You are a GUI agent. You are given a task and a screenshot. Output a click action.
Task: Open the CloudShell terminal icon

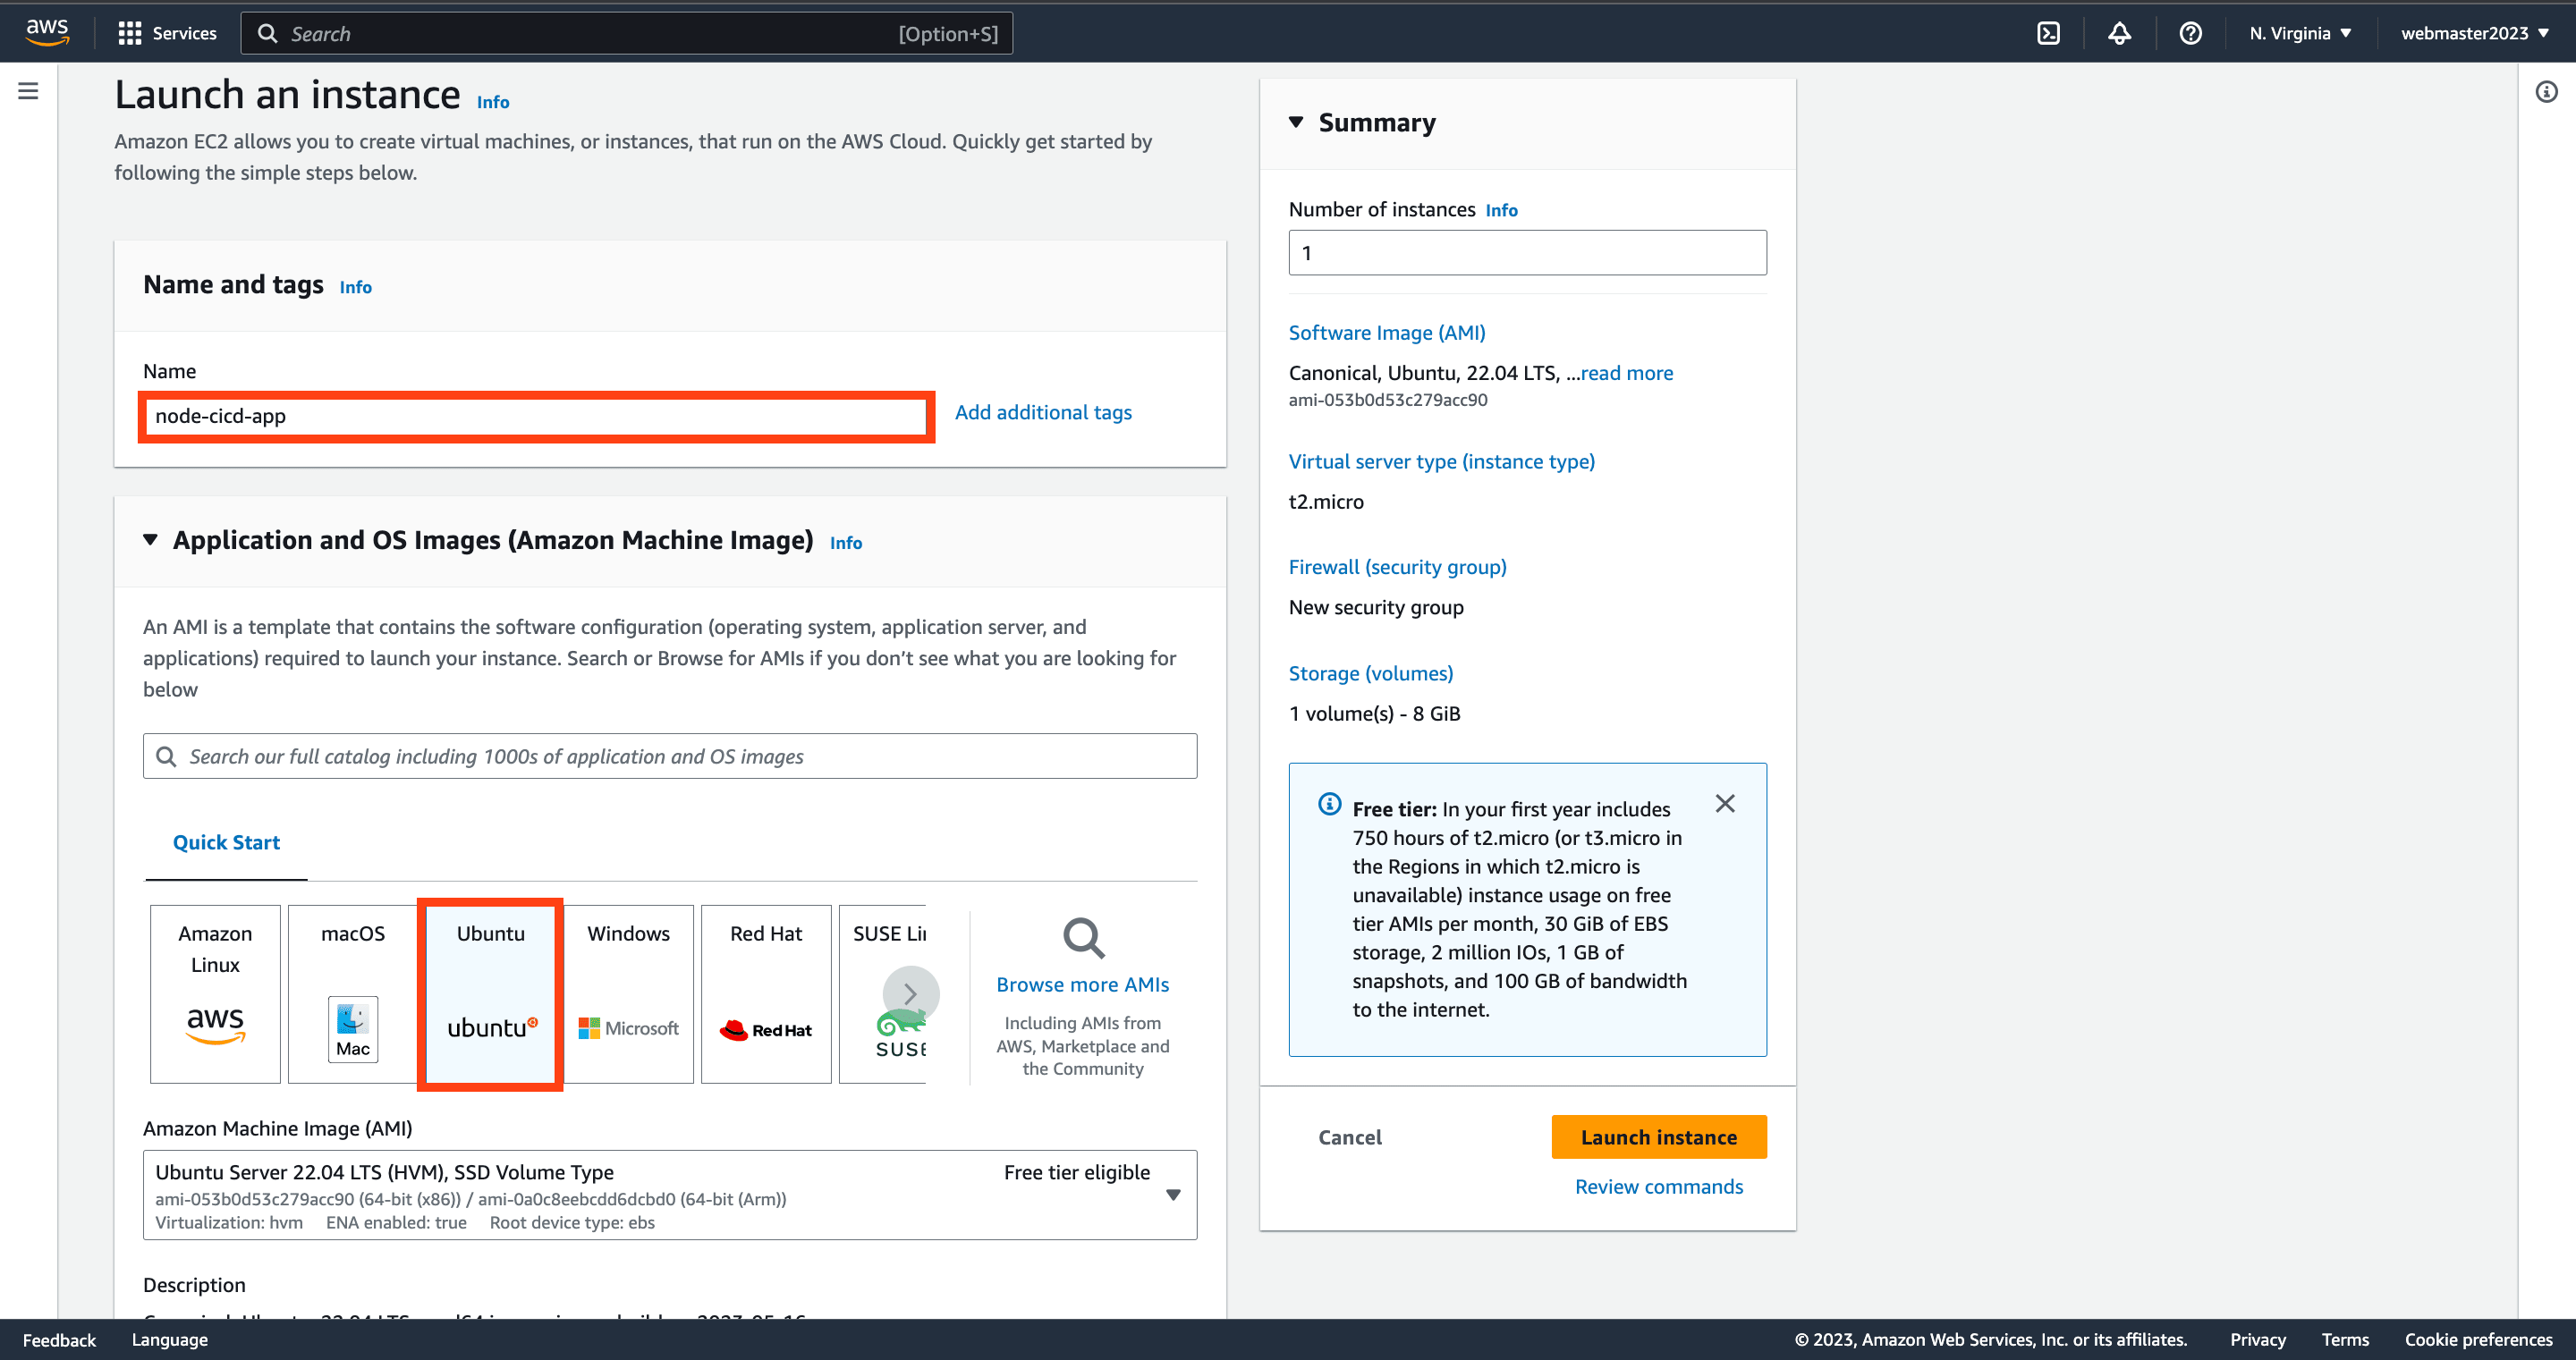coord(2048,33)
